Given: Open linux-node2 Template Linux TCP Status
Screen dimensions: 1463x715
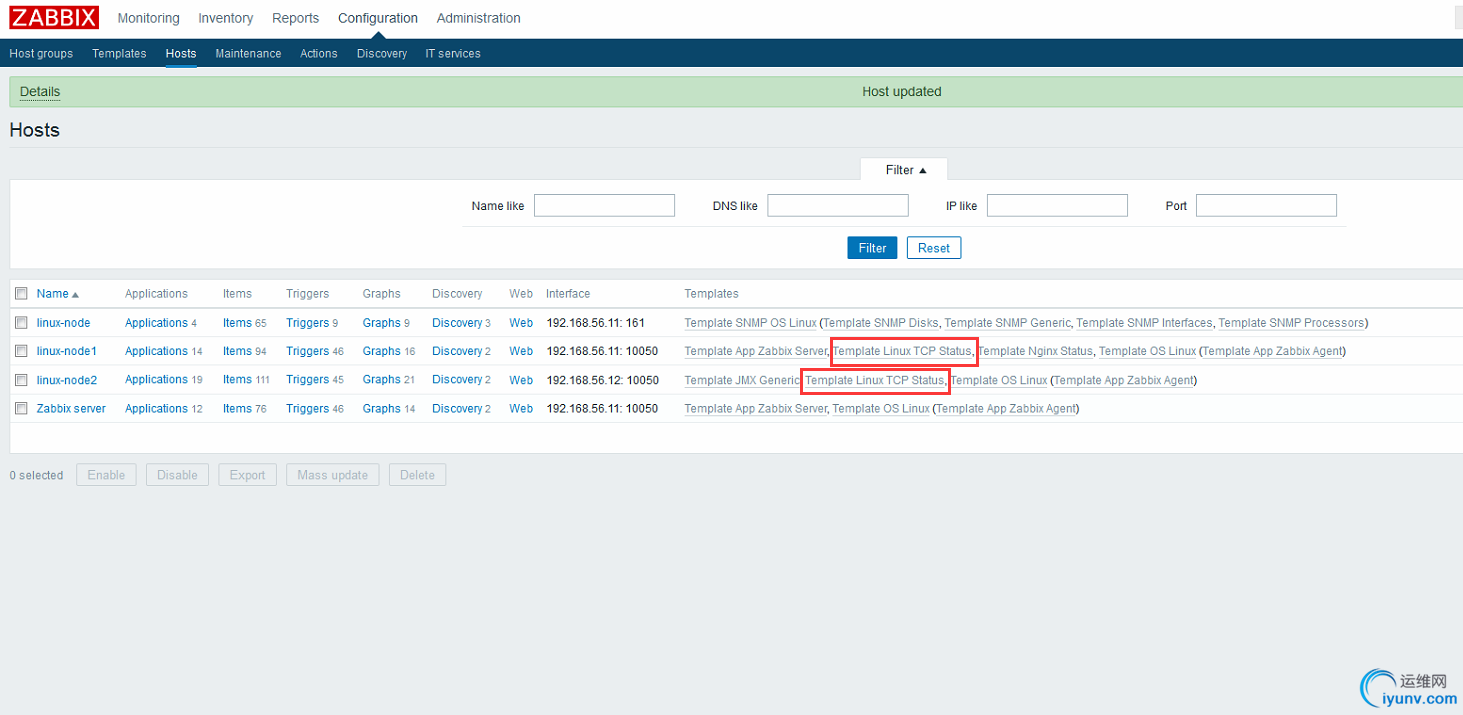Looking at the screenshot, I should tap(875, 380).
